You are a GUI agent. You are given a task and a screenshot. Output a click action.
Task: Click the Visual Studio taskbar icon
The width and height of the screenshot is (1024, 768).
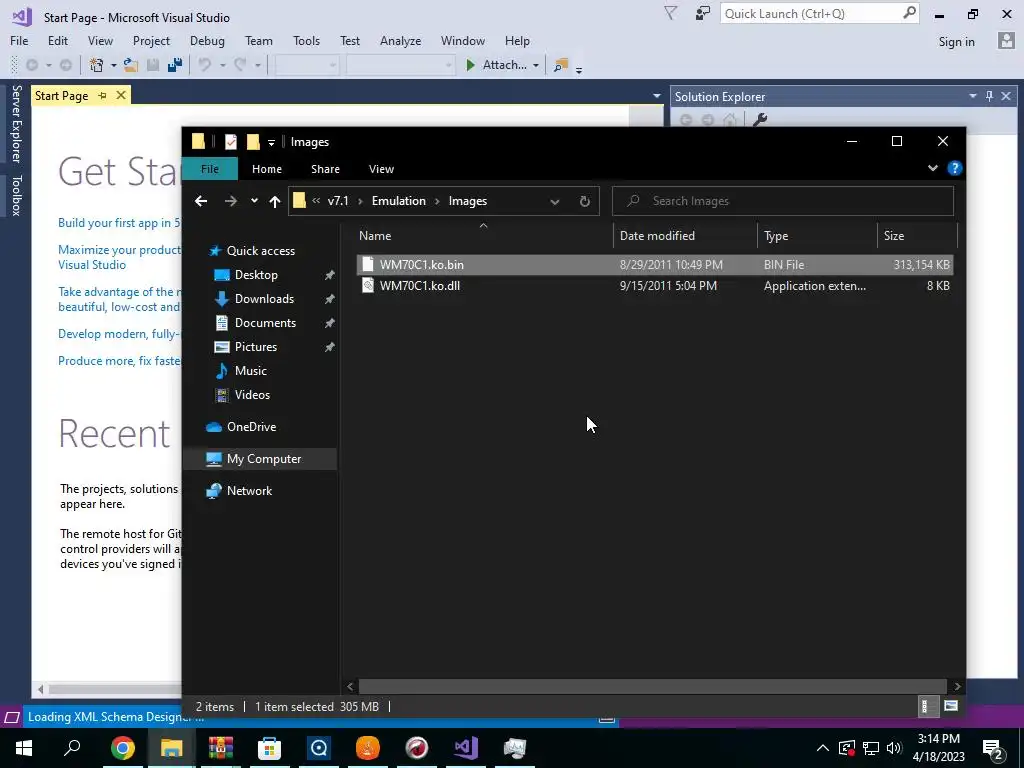(x=466, y=748)
